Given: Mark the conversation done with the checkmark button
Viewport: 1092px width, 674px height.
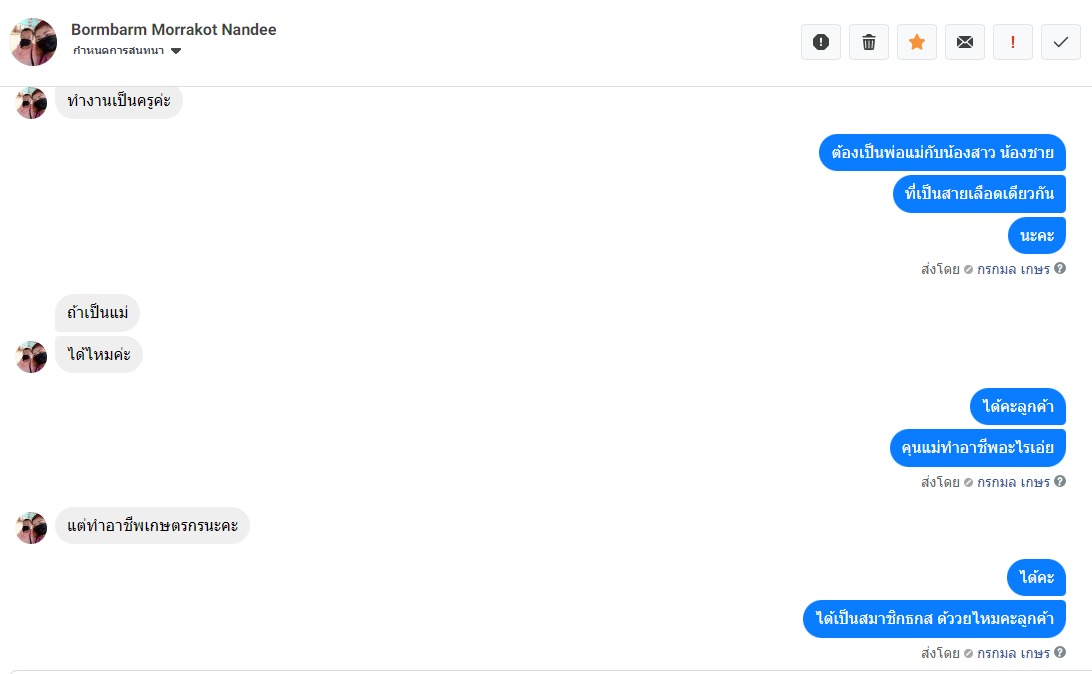Looking at the screenshot, I should pos(1061,42).
